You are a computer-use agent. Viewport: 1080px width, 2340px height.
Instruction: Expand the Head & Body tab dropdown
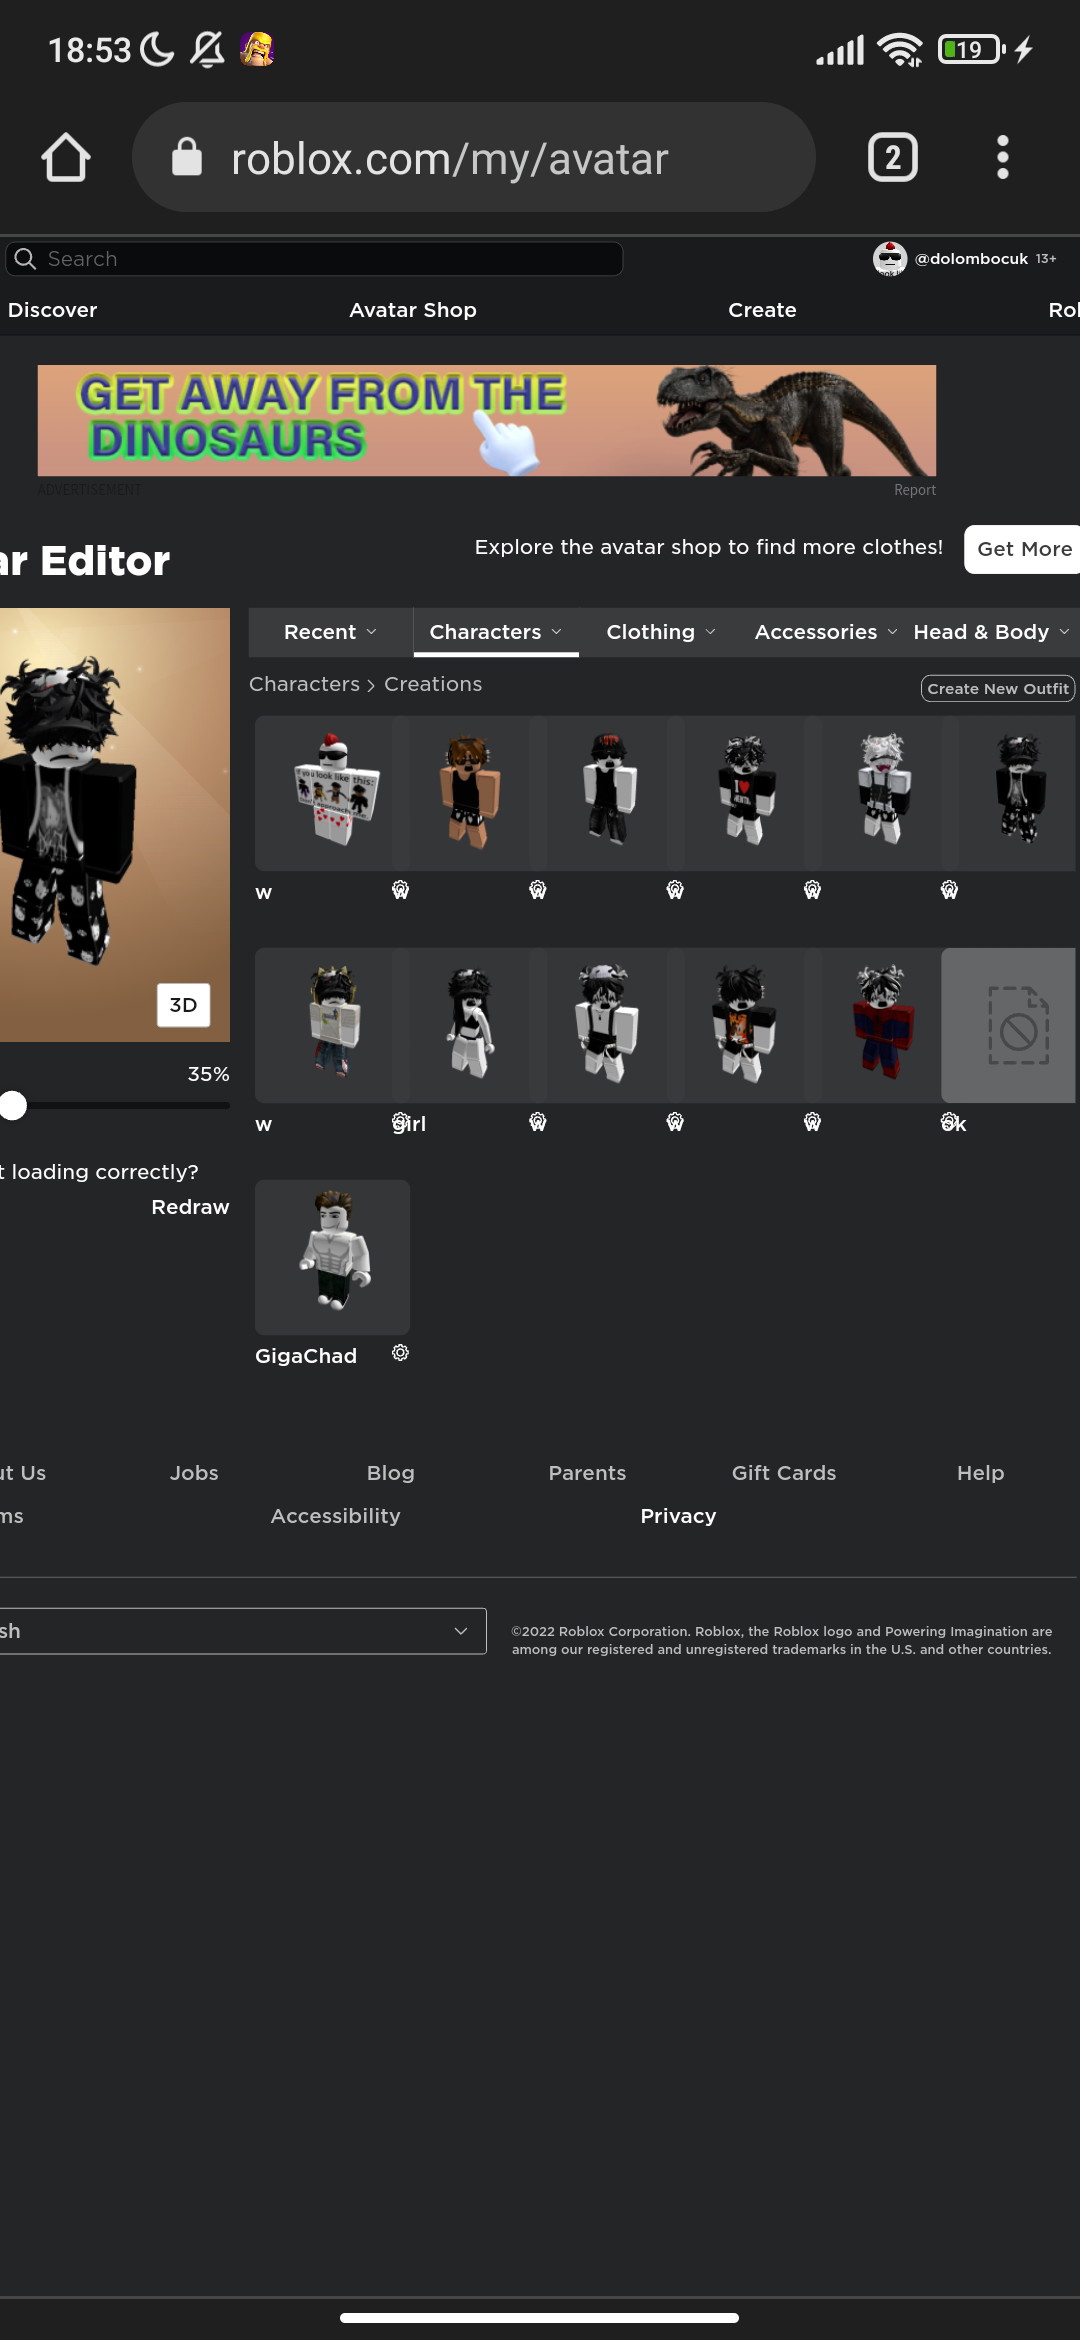tap(991, 632)
